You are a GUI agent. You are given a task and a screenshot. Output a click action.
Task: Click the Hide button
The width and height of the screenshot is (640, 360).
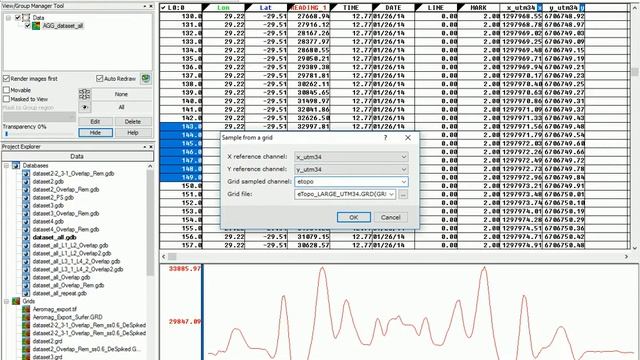click(96, 133)
